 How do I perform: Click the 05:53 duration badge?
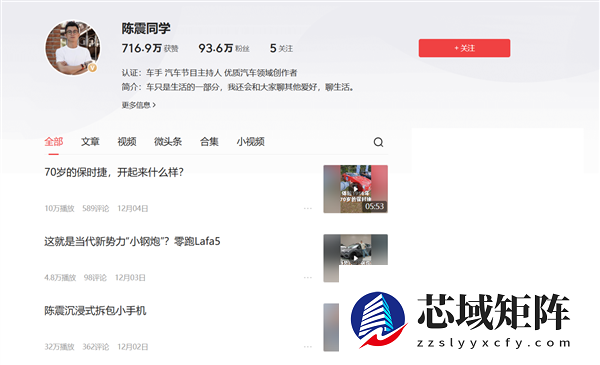click(x=374, y=207)
